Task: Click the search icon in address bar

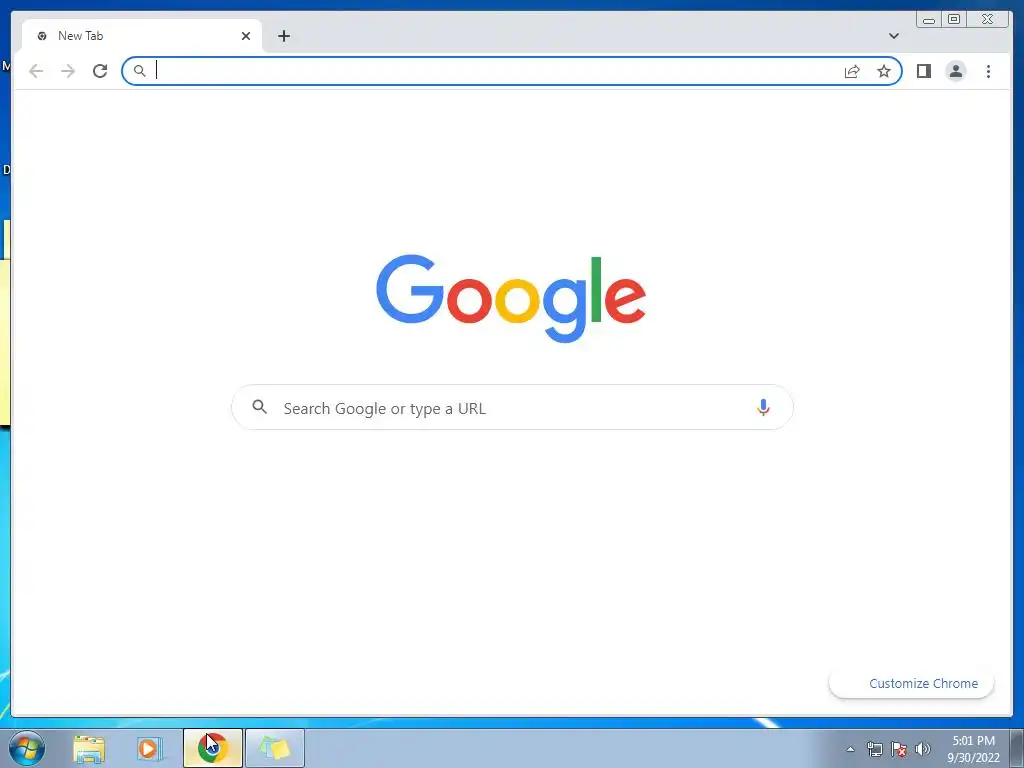Action: (140, 71)
